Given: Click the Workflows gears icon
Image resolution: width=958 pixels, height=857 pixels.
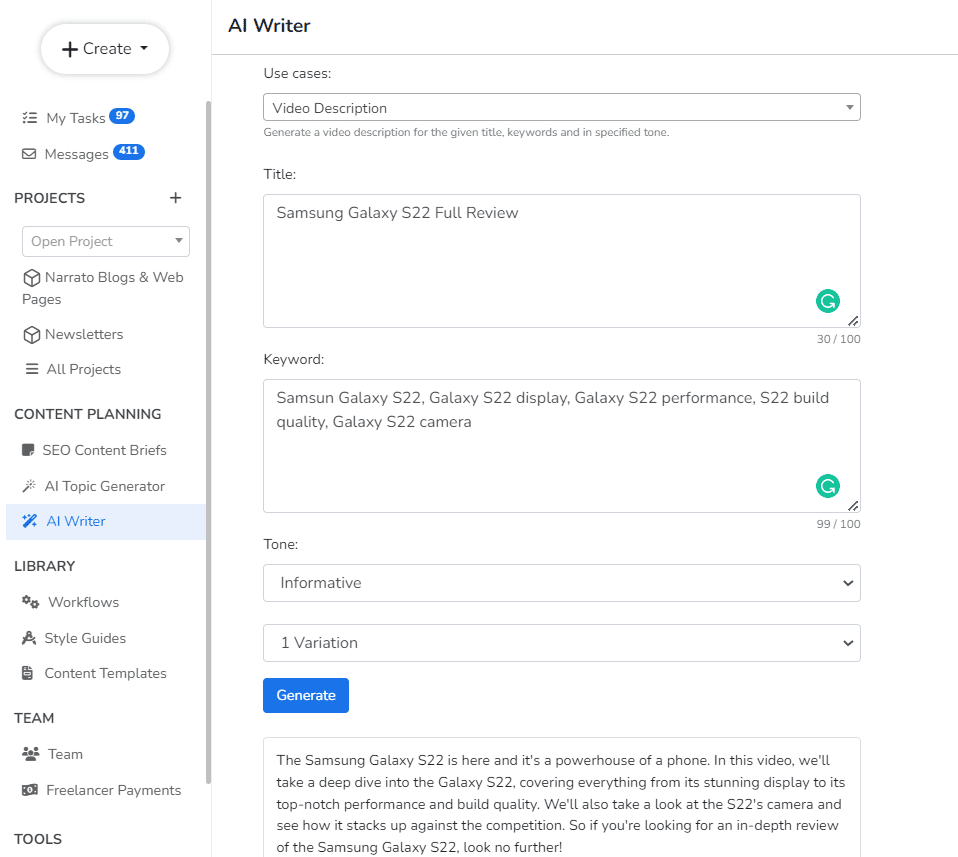Looking at the screenshot, I should tap(31, 602).
